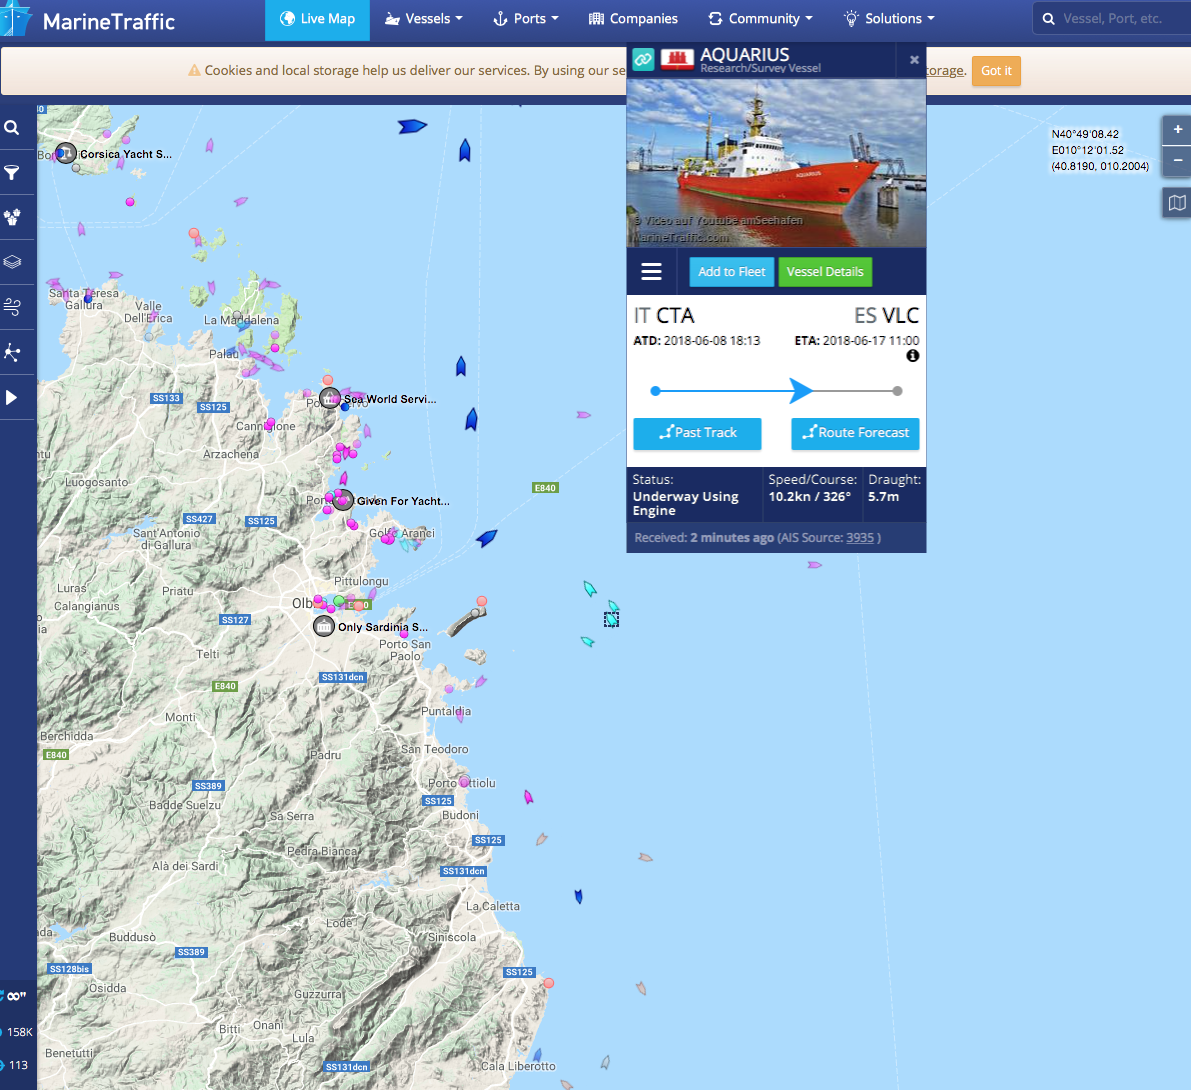Click the My Fleets ships icon
The image size is (1191, 1090).
pos(12,217)
